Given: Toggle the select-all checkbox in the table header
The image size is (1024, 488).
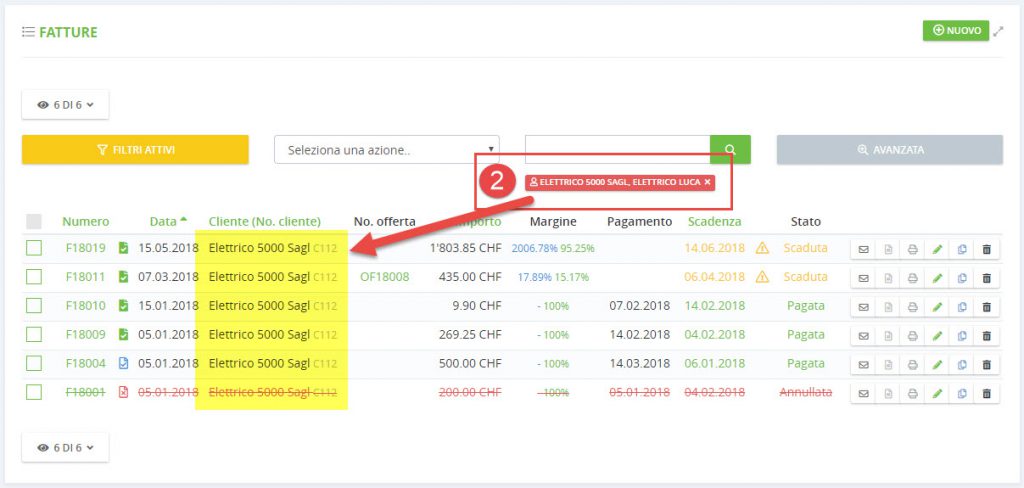Looking at the screenshot, I should (34, 221).
